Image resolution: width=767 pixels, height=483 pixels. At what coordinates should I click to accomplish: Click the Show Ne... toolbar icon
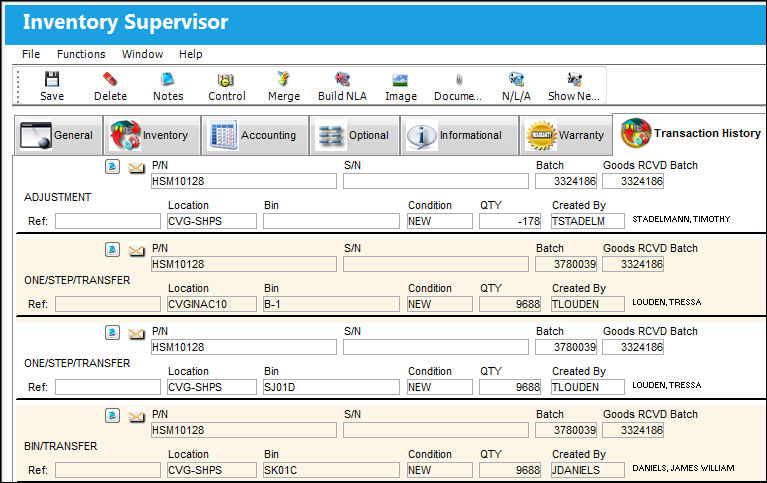(x=574, y=79)
